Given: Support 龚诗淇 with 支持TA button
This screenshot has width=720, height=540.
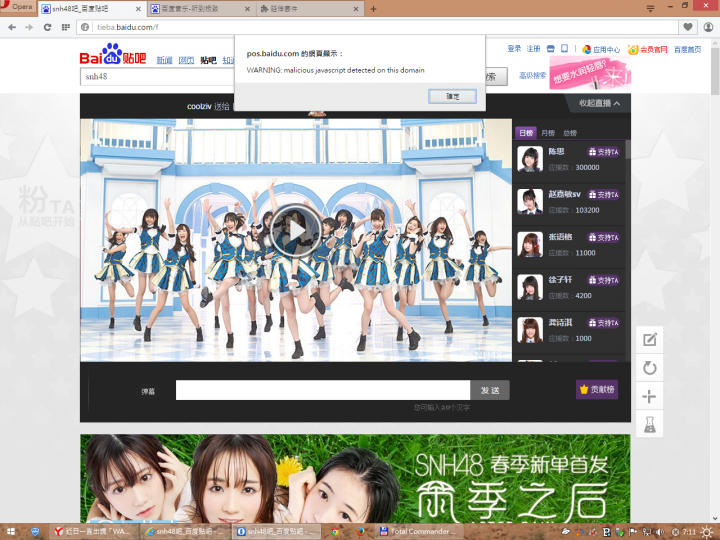Looking at the screenshot, I should pyautogui.click(x=603, y=323).
